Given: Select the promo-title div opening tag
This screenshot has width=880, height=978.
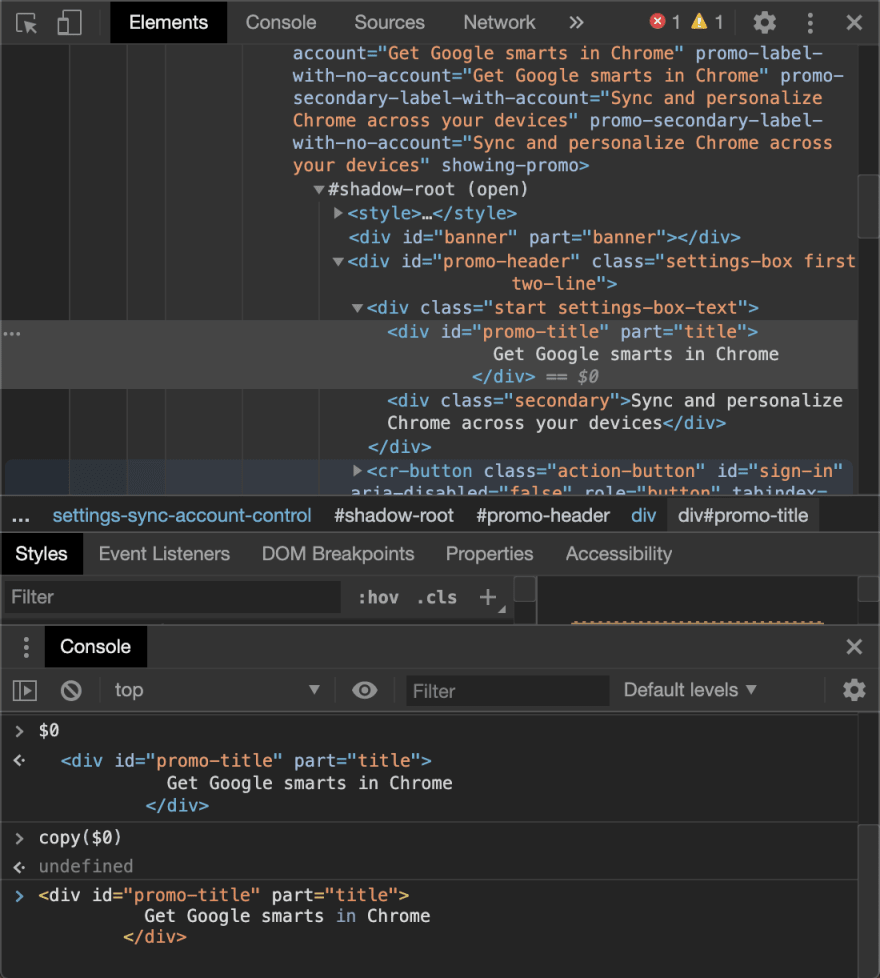Looking at the screenshot, I should [572, 332].
